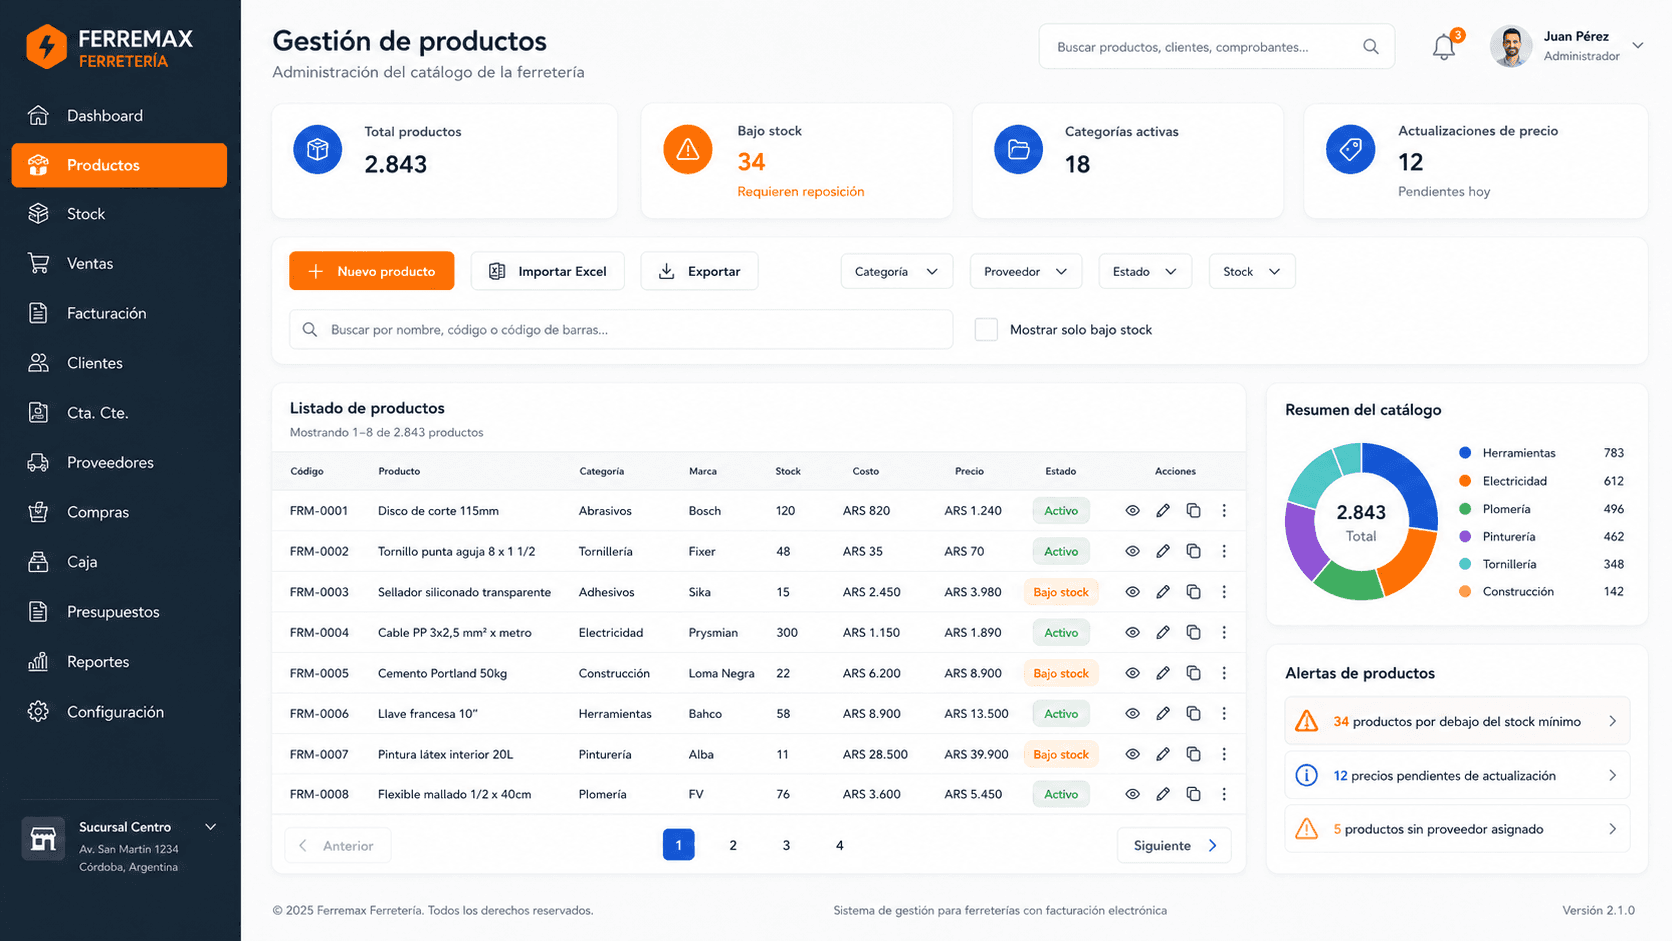Click Plomería green legend dot
This screenshot has height=941, width=1672.
coord(1465,509)
